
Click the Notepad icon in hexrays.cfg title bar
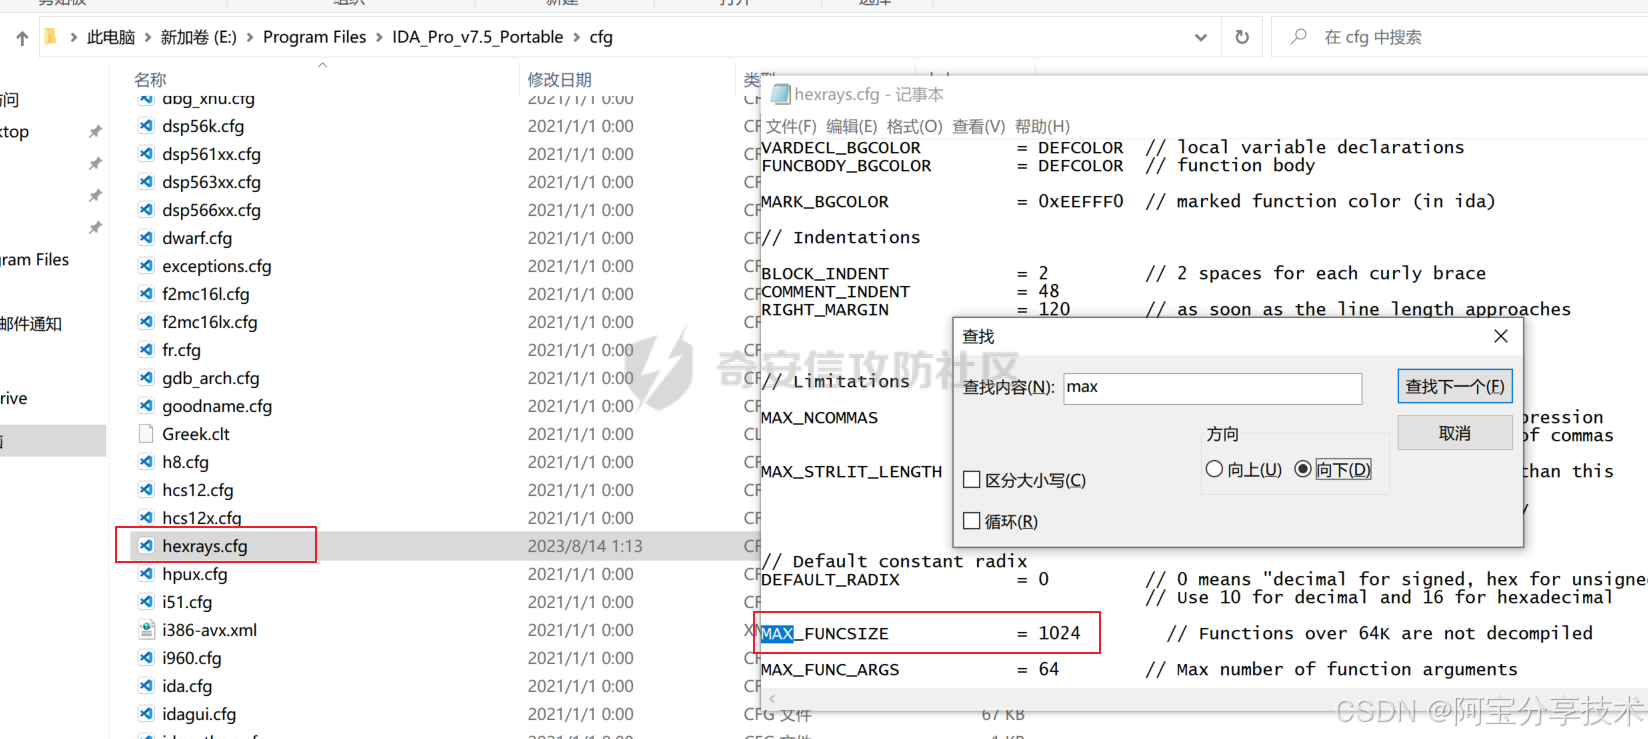pos(781,94)
